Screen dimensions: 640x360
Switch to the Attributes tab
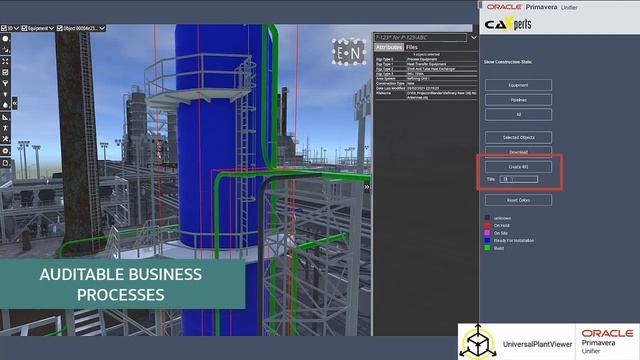point(389,47)
